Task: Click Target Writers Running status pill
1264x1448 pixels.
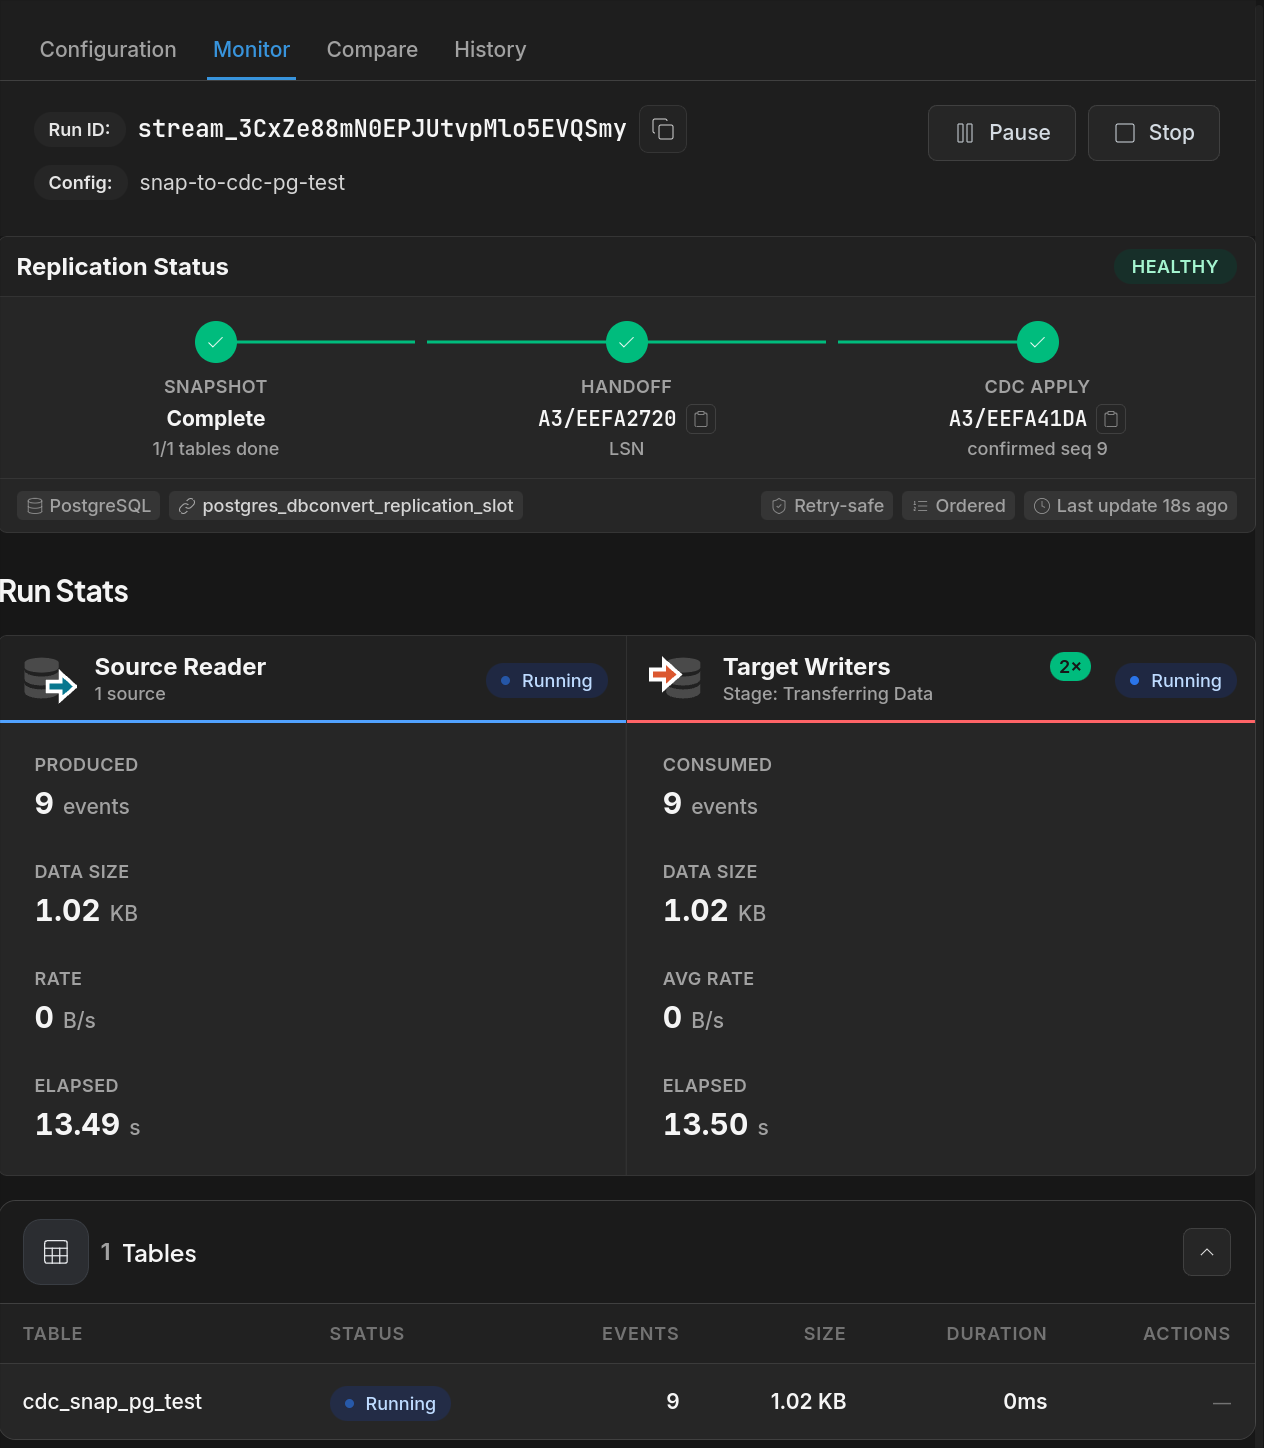Action: point(1176,681)
